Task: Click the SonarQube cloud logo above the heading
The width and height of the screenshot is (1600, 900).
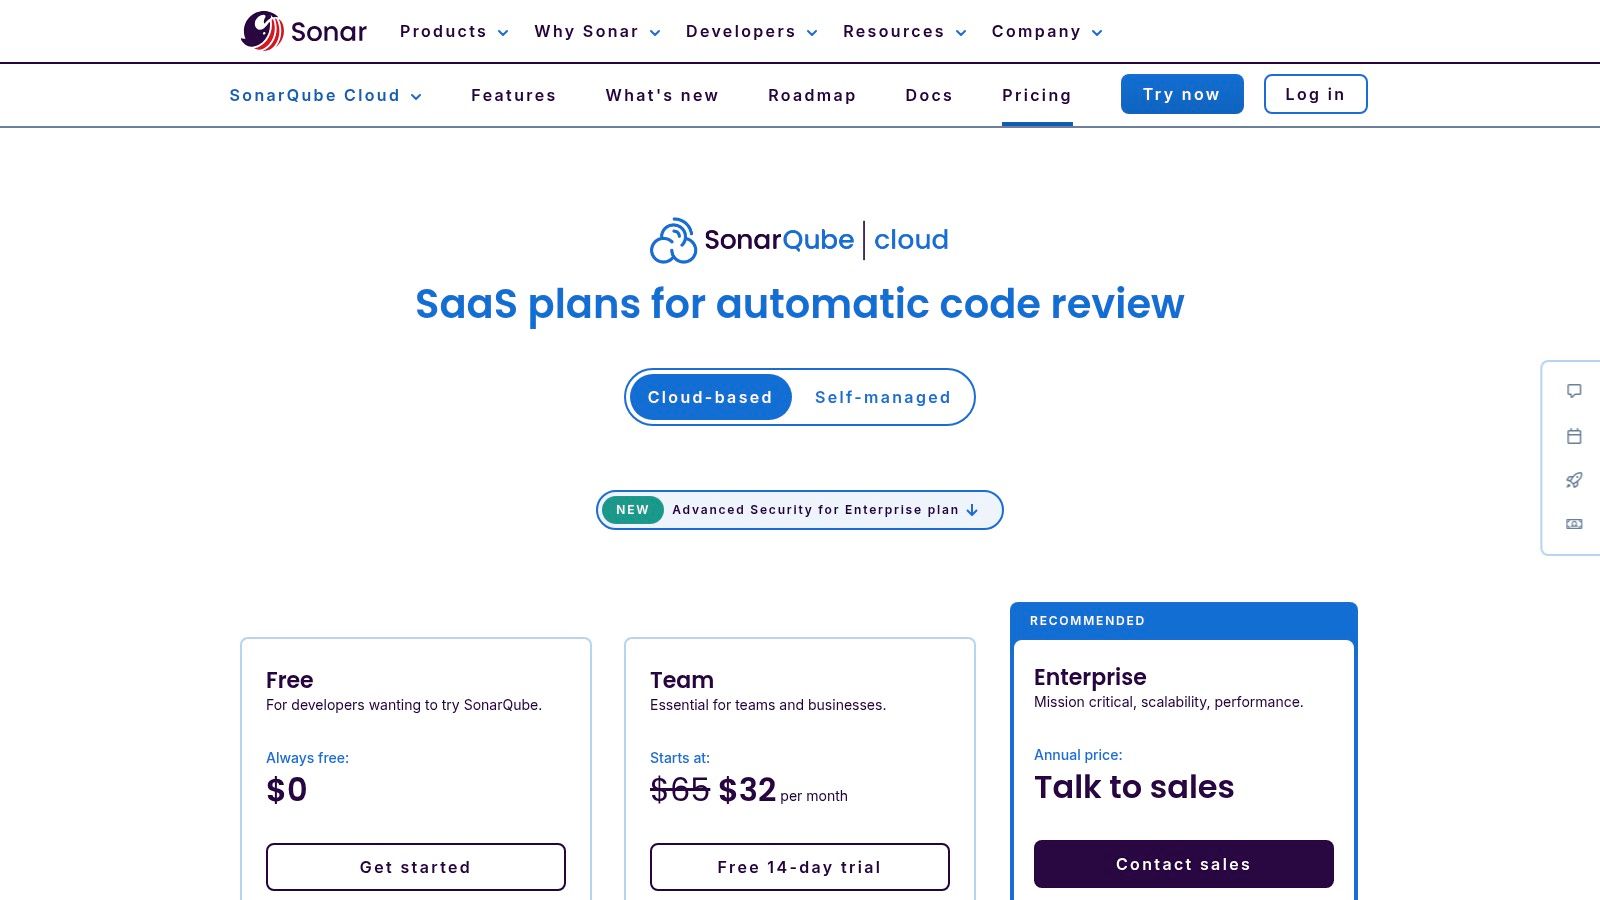Action: (798, 240)
